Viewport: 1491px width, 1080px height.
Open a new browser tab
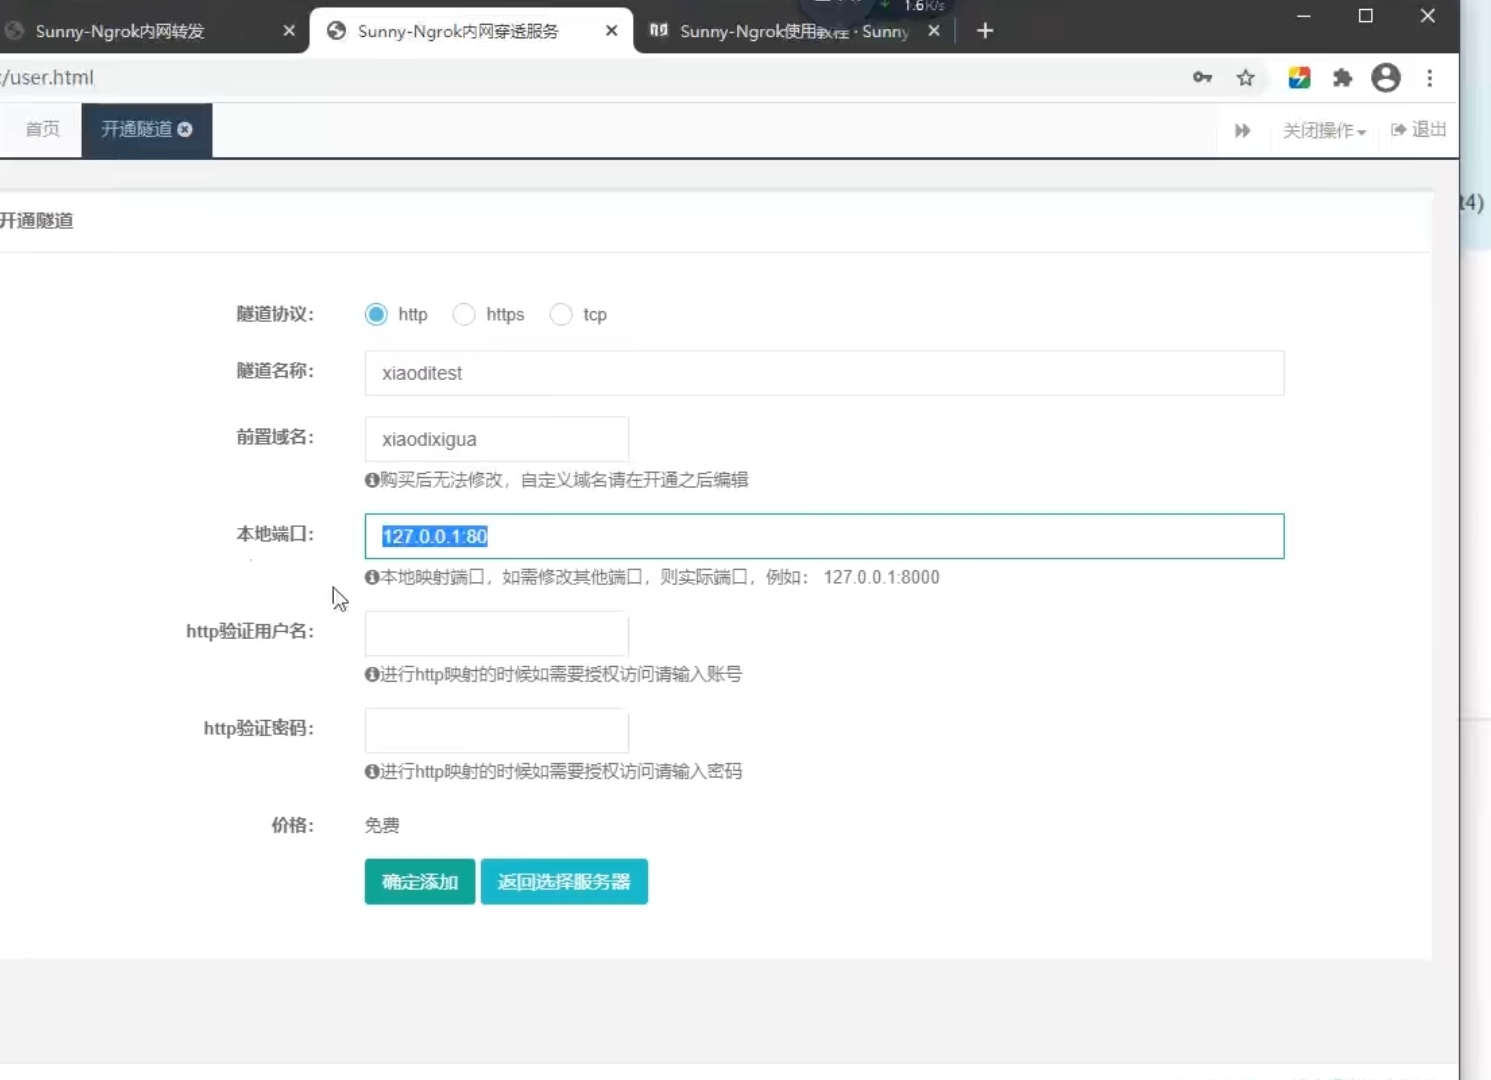[985, 31]
